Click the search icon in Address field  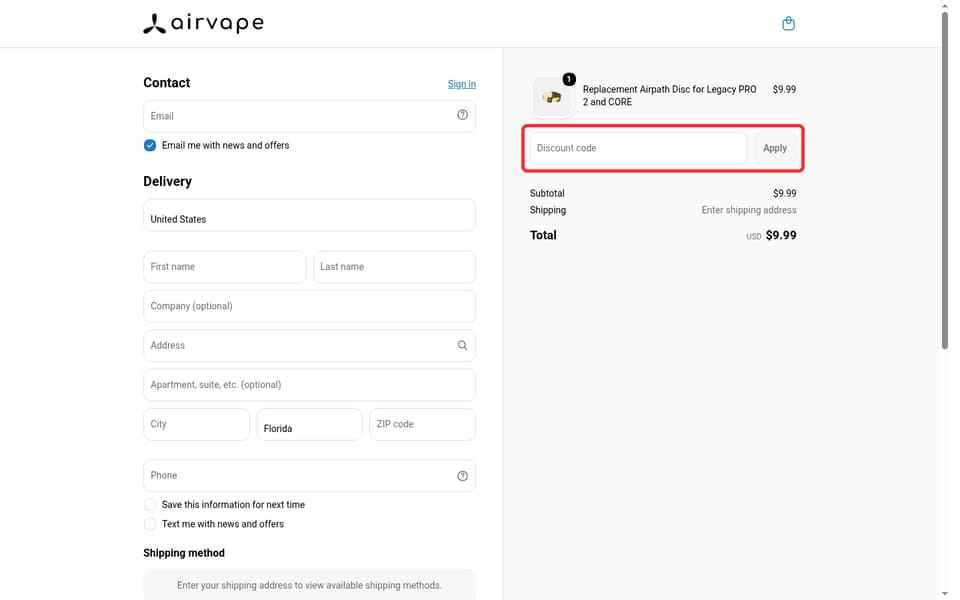click(x=462, y=345)
